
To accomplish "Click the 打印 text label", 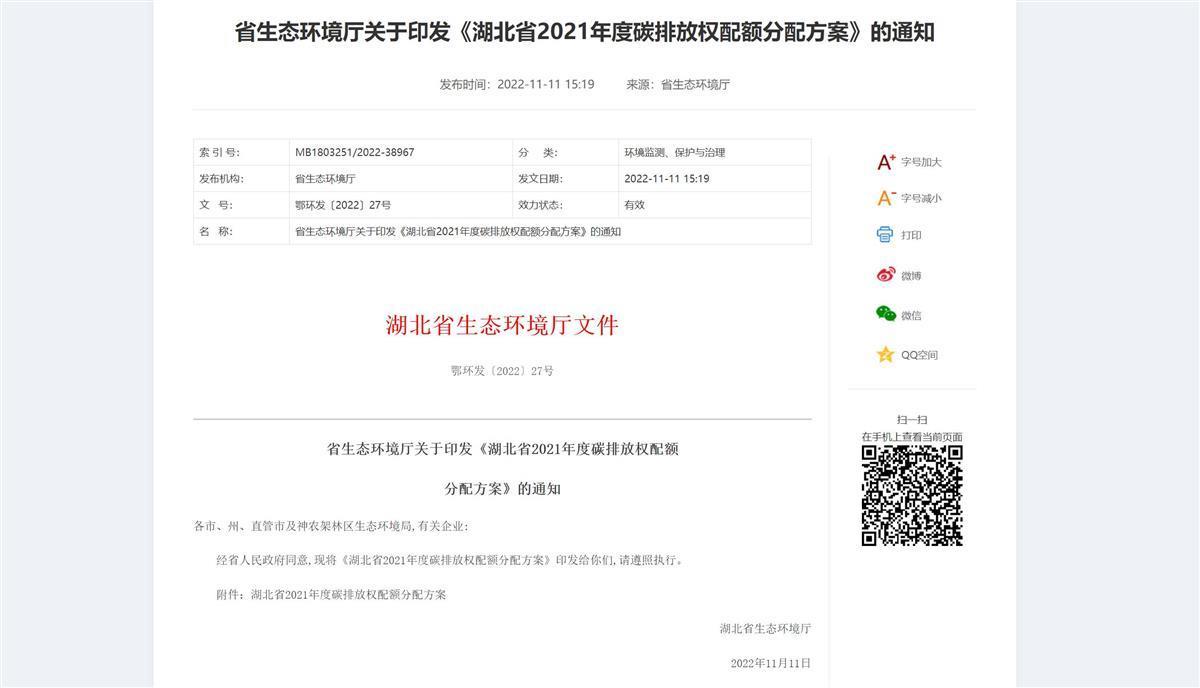I will [x=911, y=235].
